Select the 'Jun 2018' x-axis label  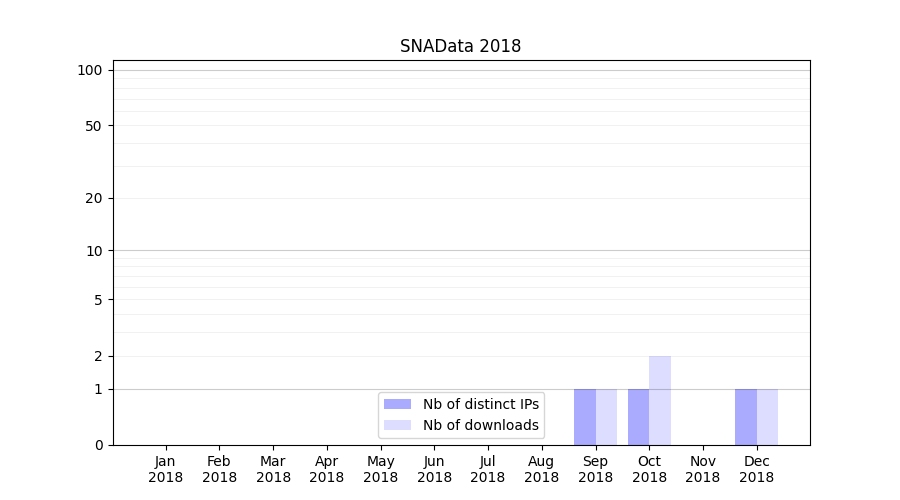pyautogui.click(x=434, y=469)
